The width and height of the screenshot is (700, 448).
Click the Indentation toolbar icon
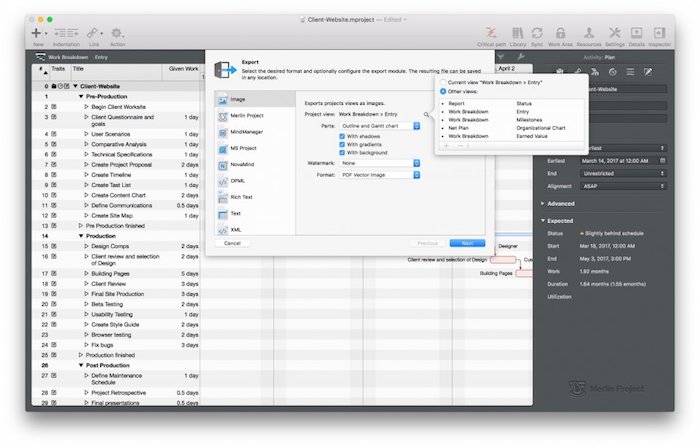[66, 33]
